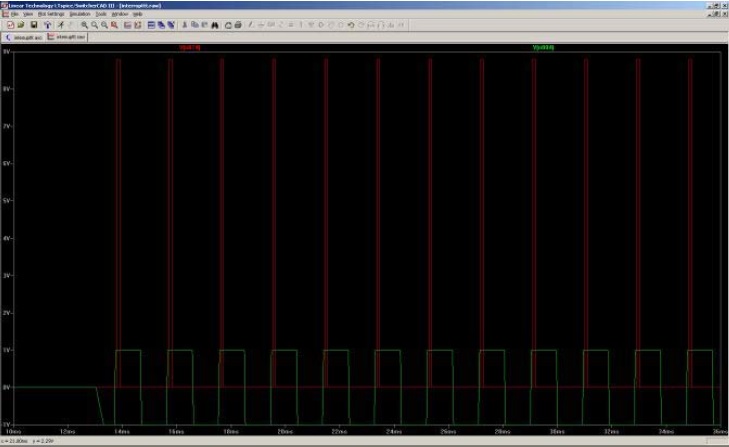This screenshot has width=729, height=447.
Task: Click the 14ms time axis label
Action: pyautogui.click(x=122, y=432)
